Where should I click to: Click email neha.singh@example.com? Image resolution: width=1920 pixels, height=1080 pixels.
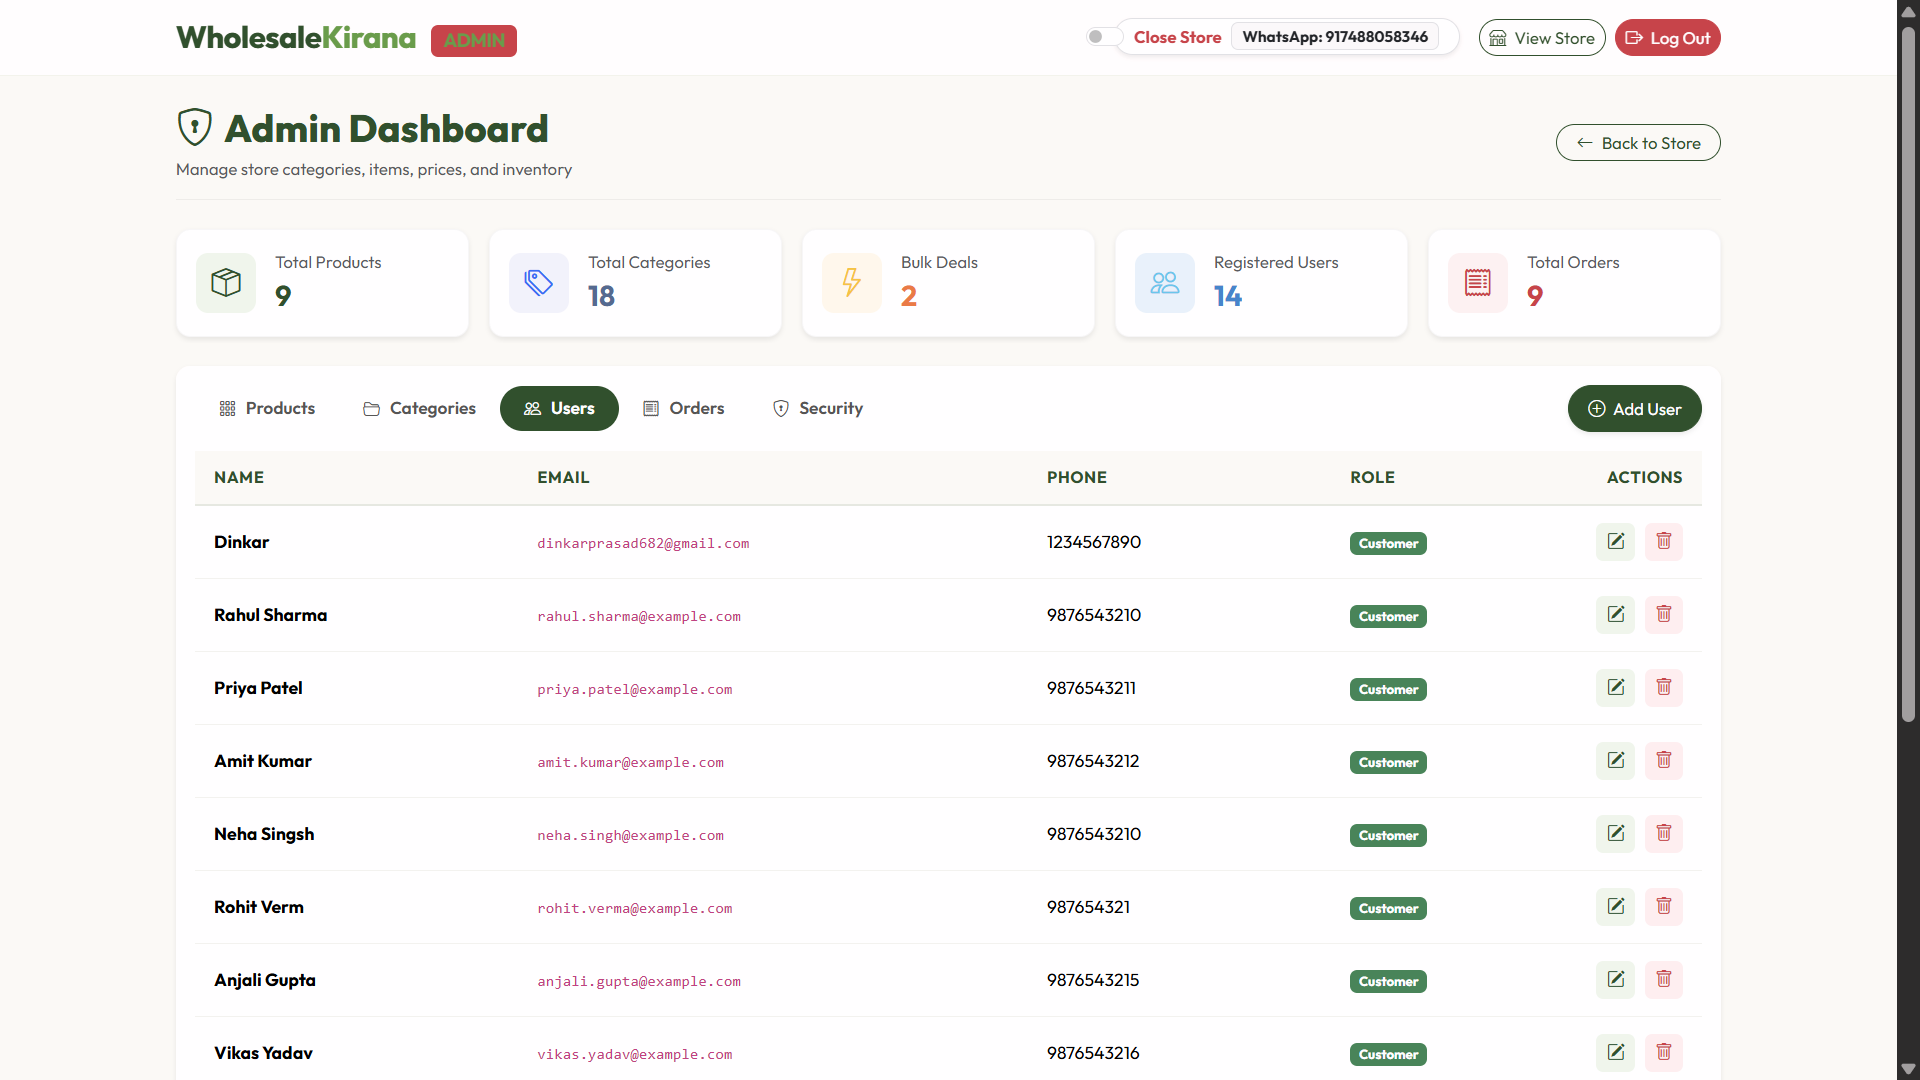coord(630,835)
